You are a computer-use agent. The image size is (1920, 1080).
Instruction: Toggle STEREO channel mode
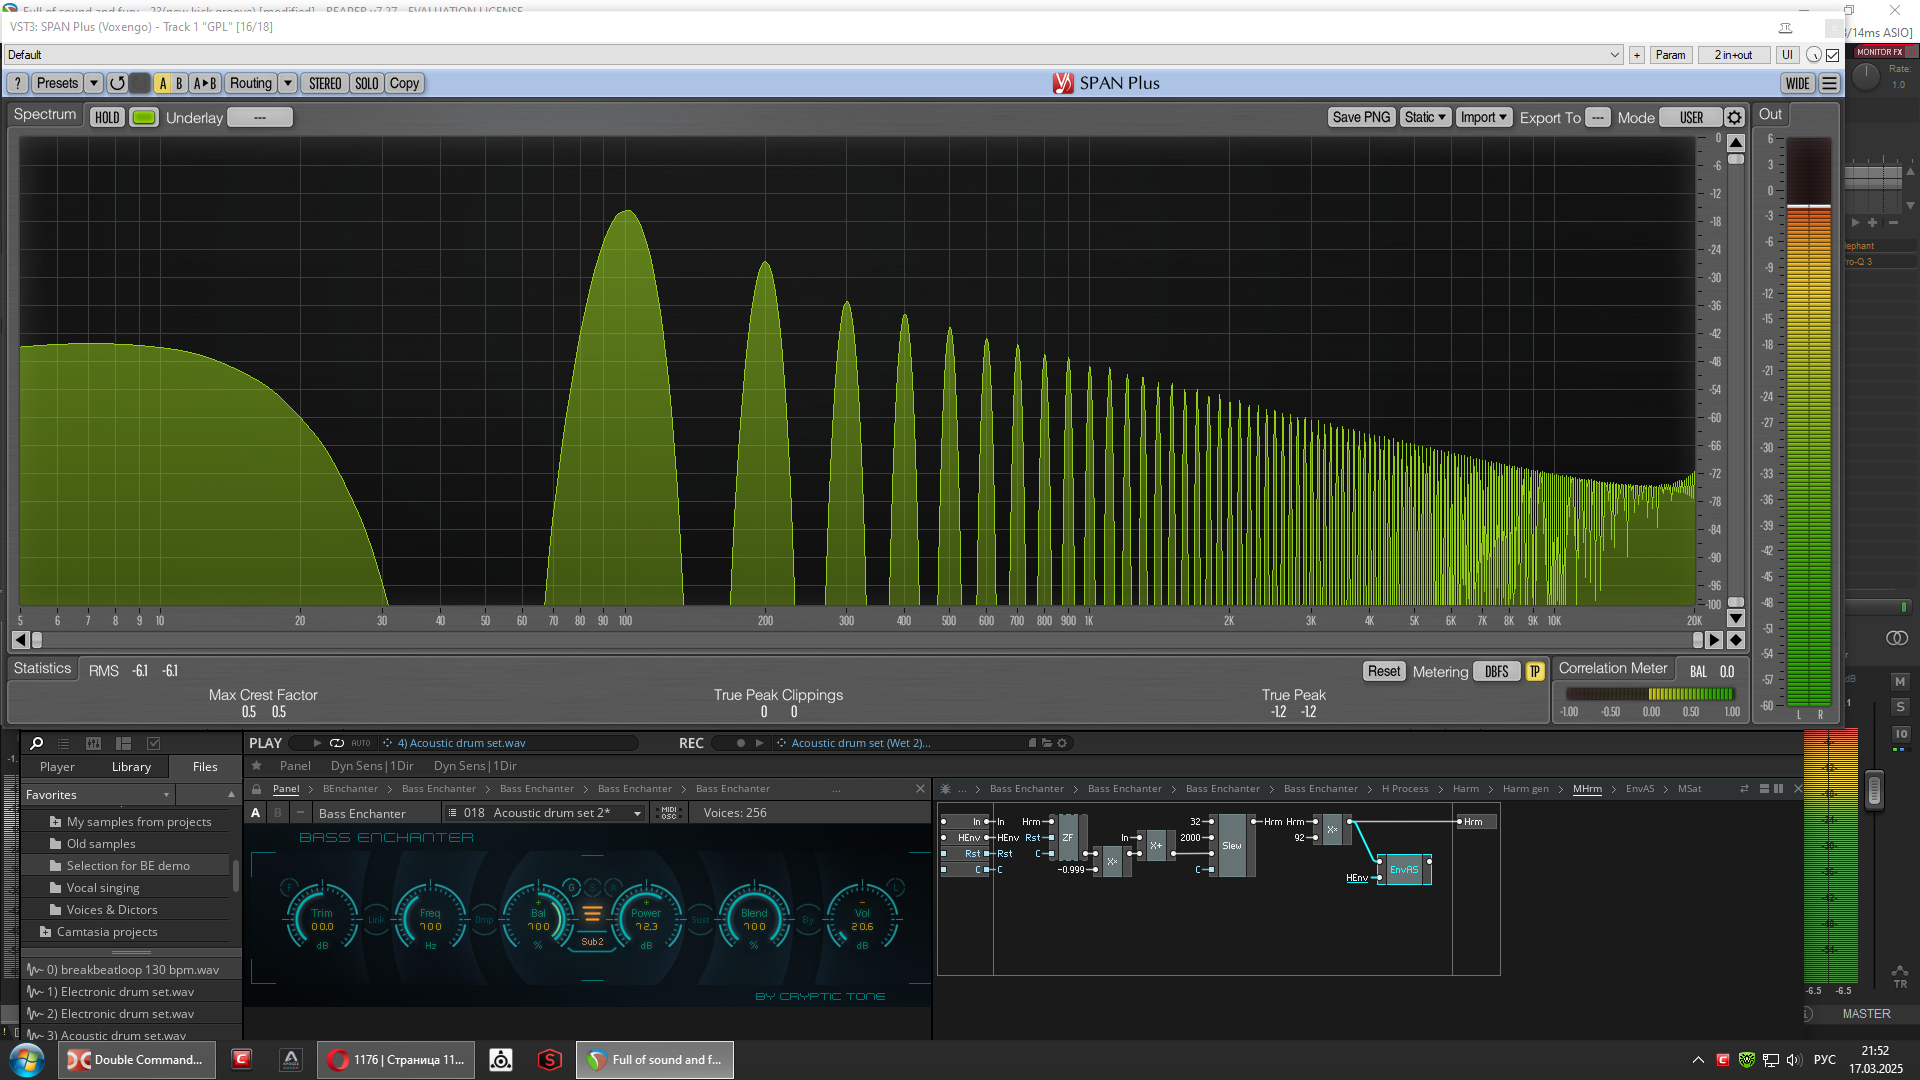pos(325,83)
